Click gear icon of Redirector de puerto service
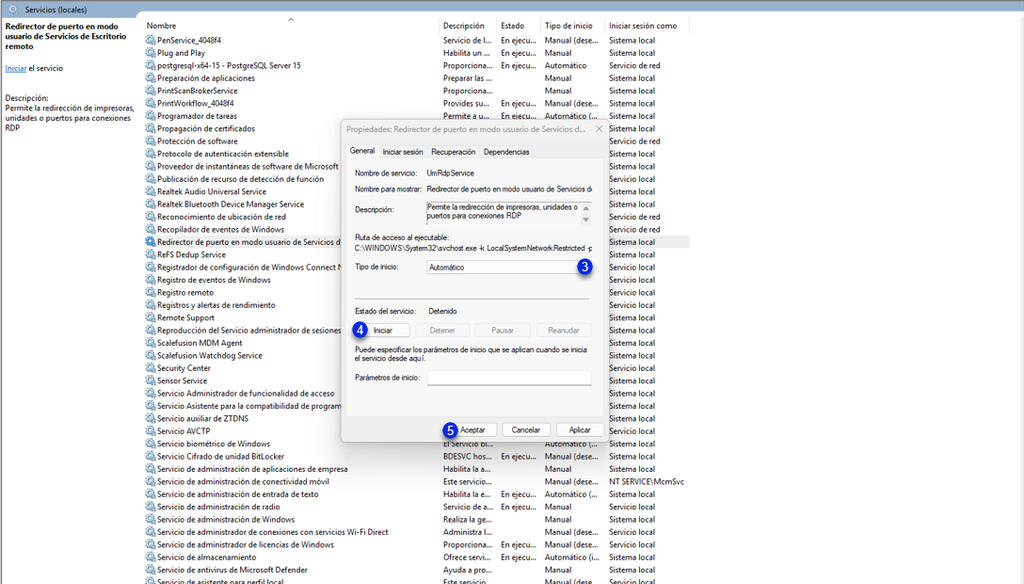The width and height of the screenshot is (1024, 584). click(x=150, y=242)
